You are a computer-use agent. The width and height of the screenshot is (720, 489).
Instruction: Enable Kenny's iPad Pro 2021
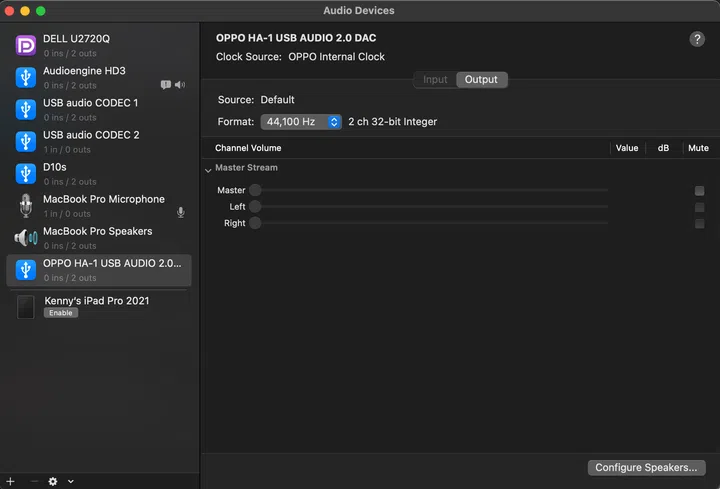(61, 313)
